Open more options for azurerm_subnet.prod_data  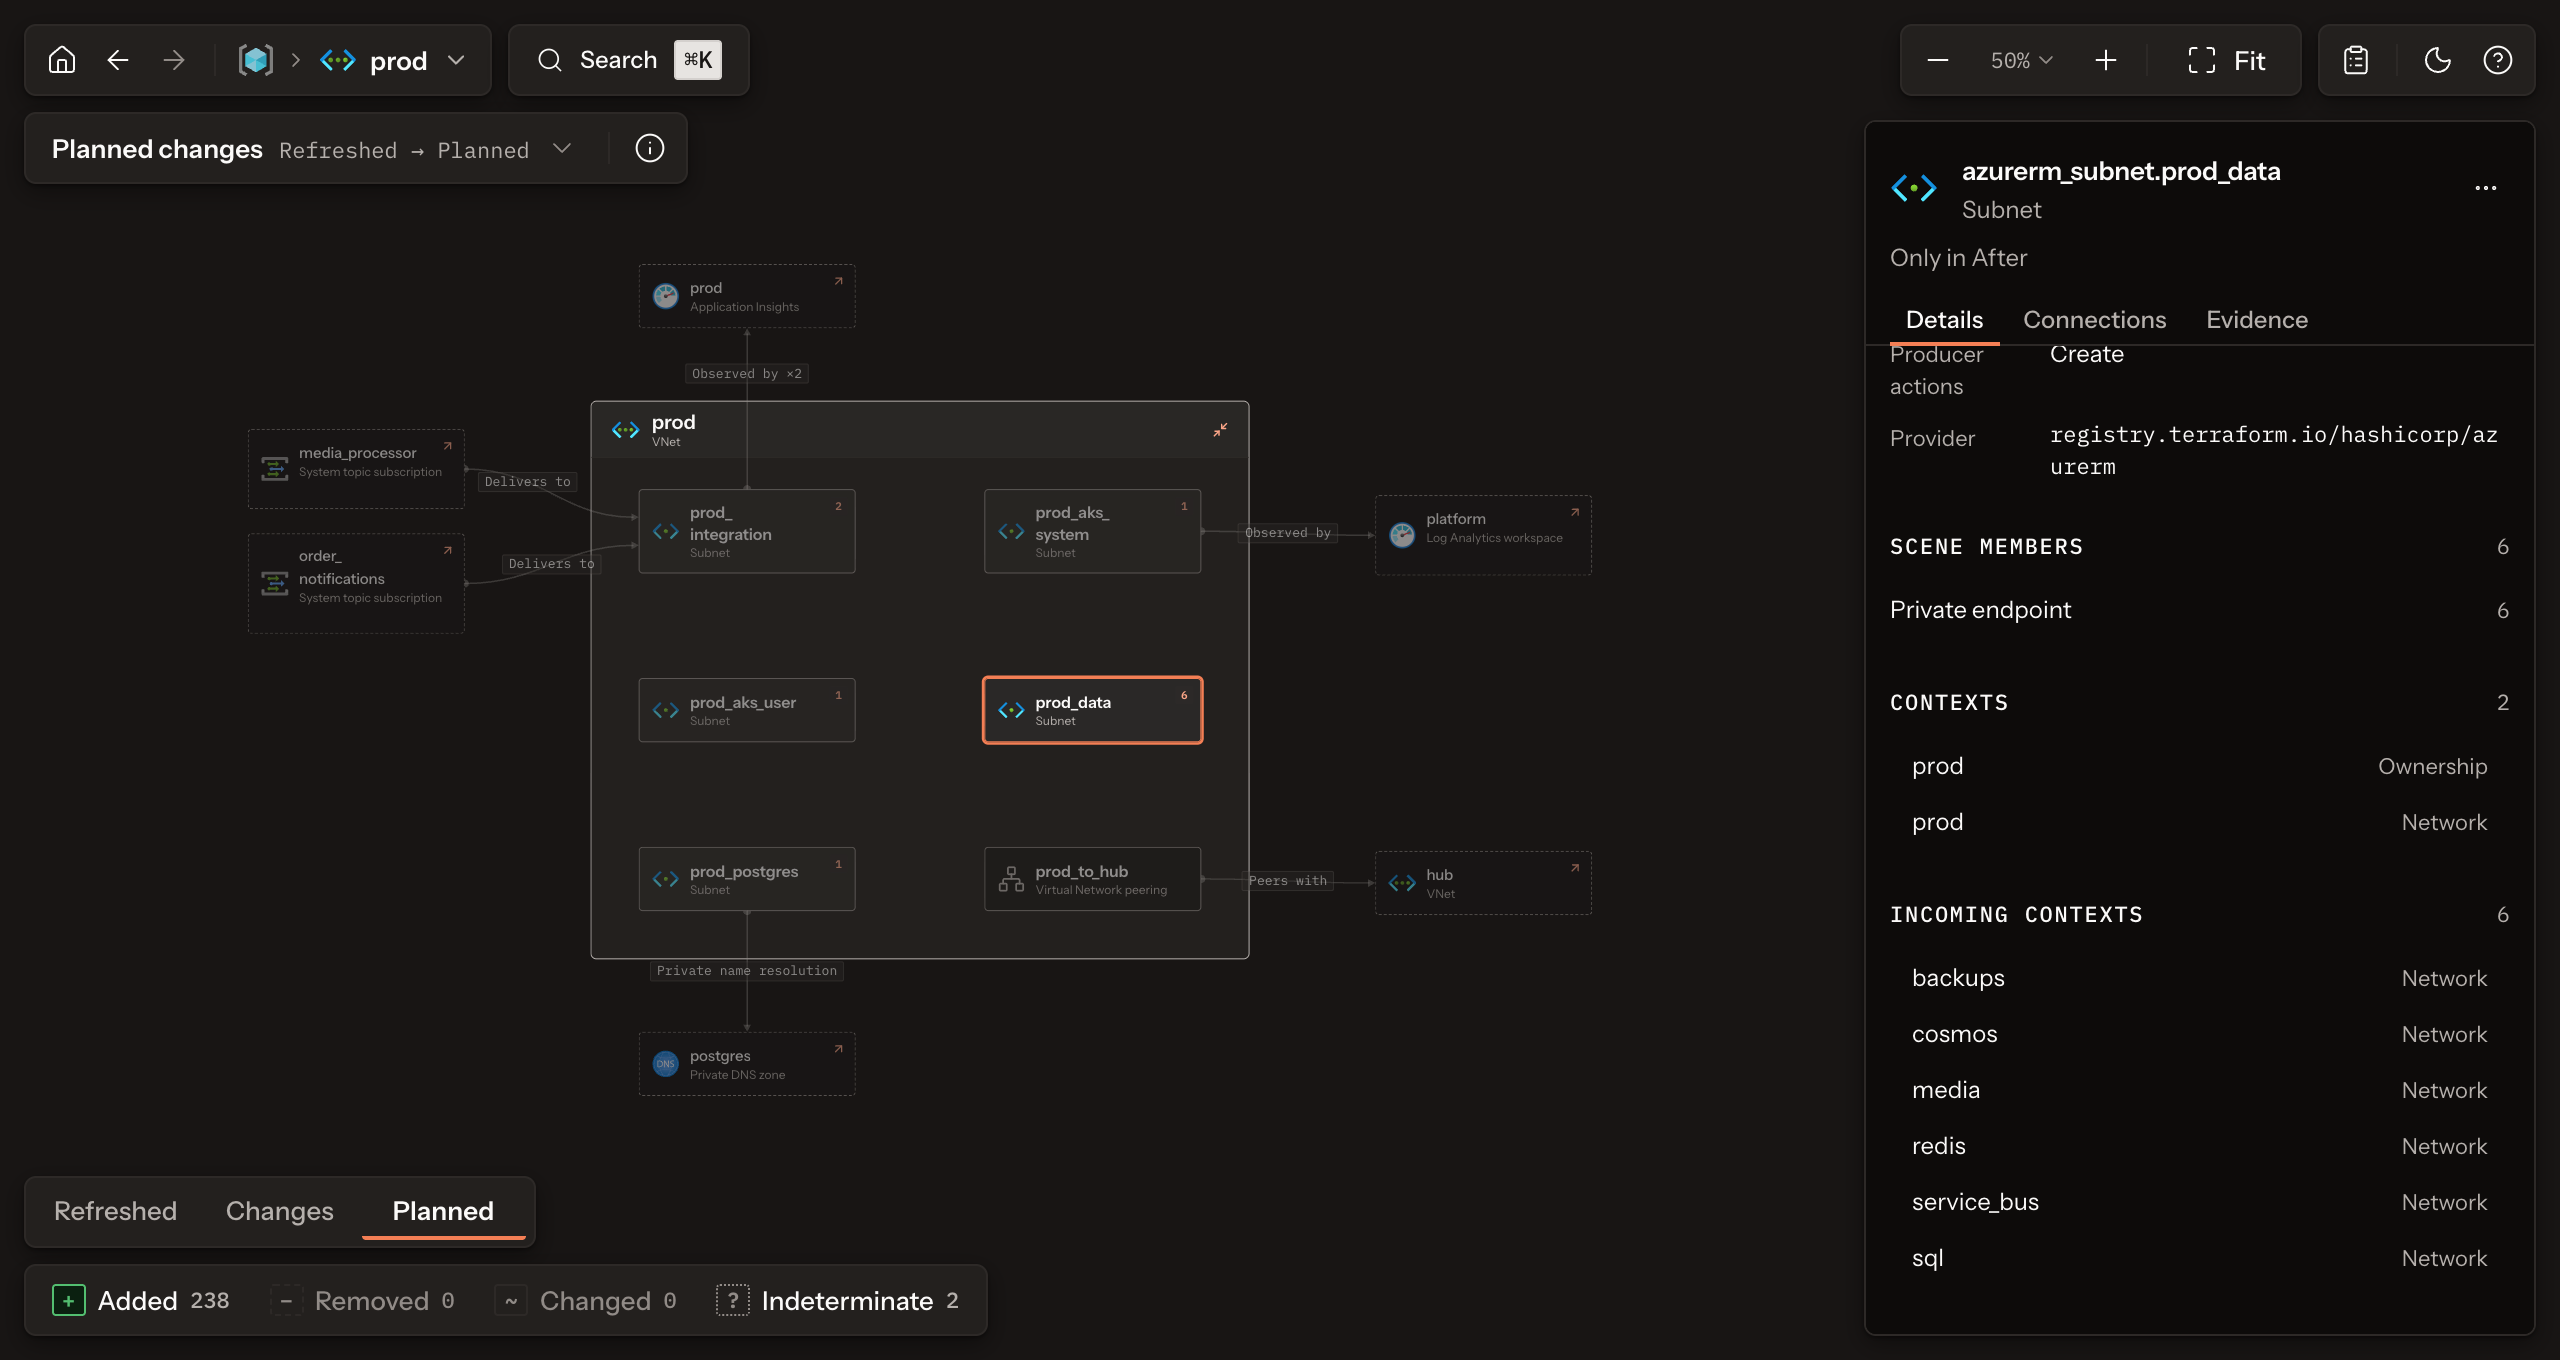(x=2486, y=188)
